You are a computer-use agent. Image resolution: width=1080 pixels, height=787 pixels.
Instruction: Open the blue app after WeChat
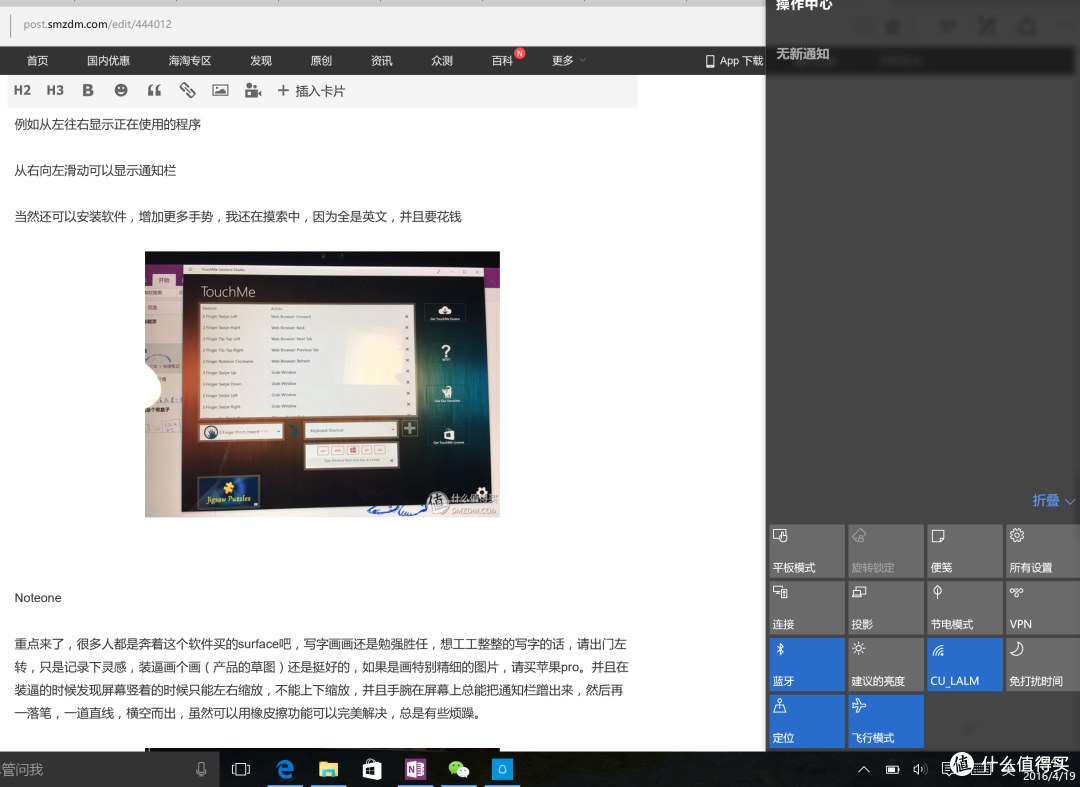502,769
